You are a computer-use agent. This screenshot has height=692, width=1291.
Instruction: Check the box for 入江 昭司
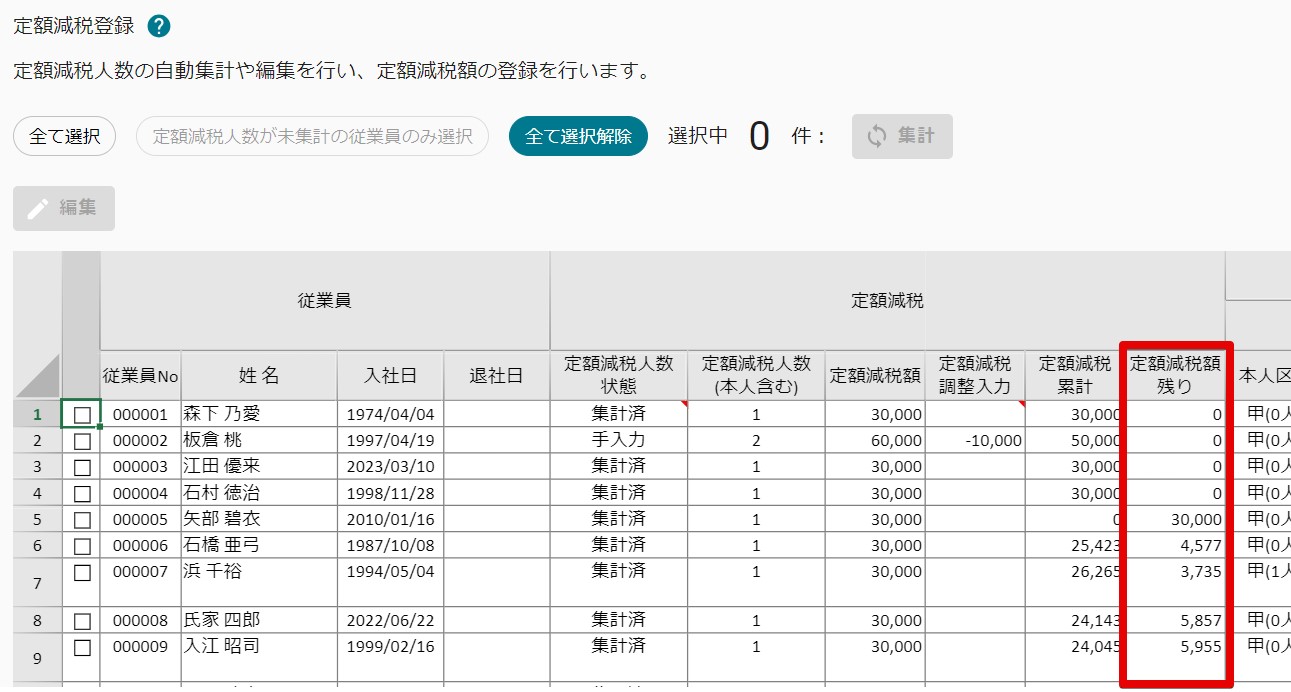(82, 647)
